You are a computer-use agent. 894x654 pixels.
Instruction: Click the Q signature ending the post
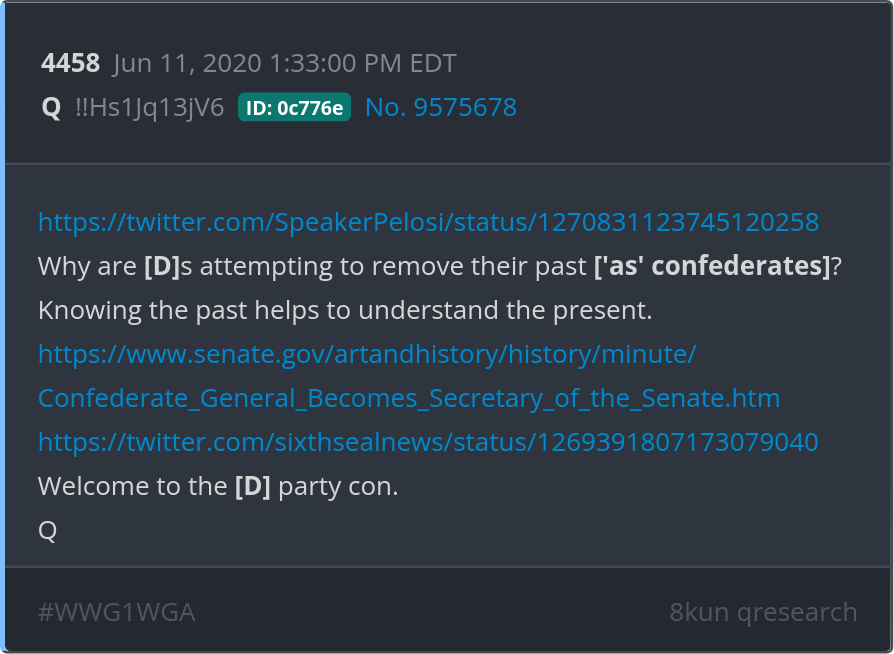click(x=47, y=531)
